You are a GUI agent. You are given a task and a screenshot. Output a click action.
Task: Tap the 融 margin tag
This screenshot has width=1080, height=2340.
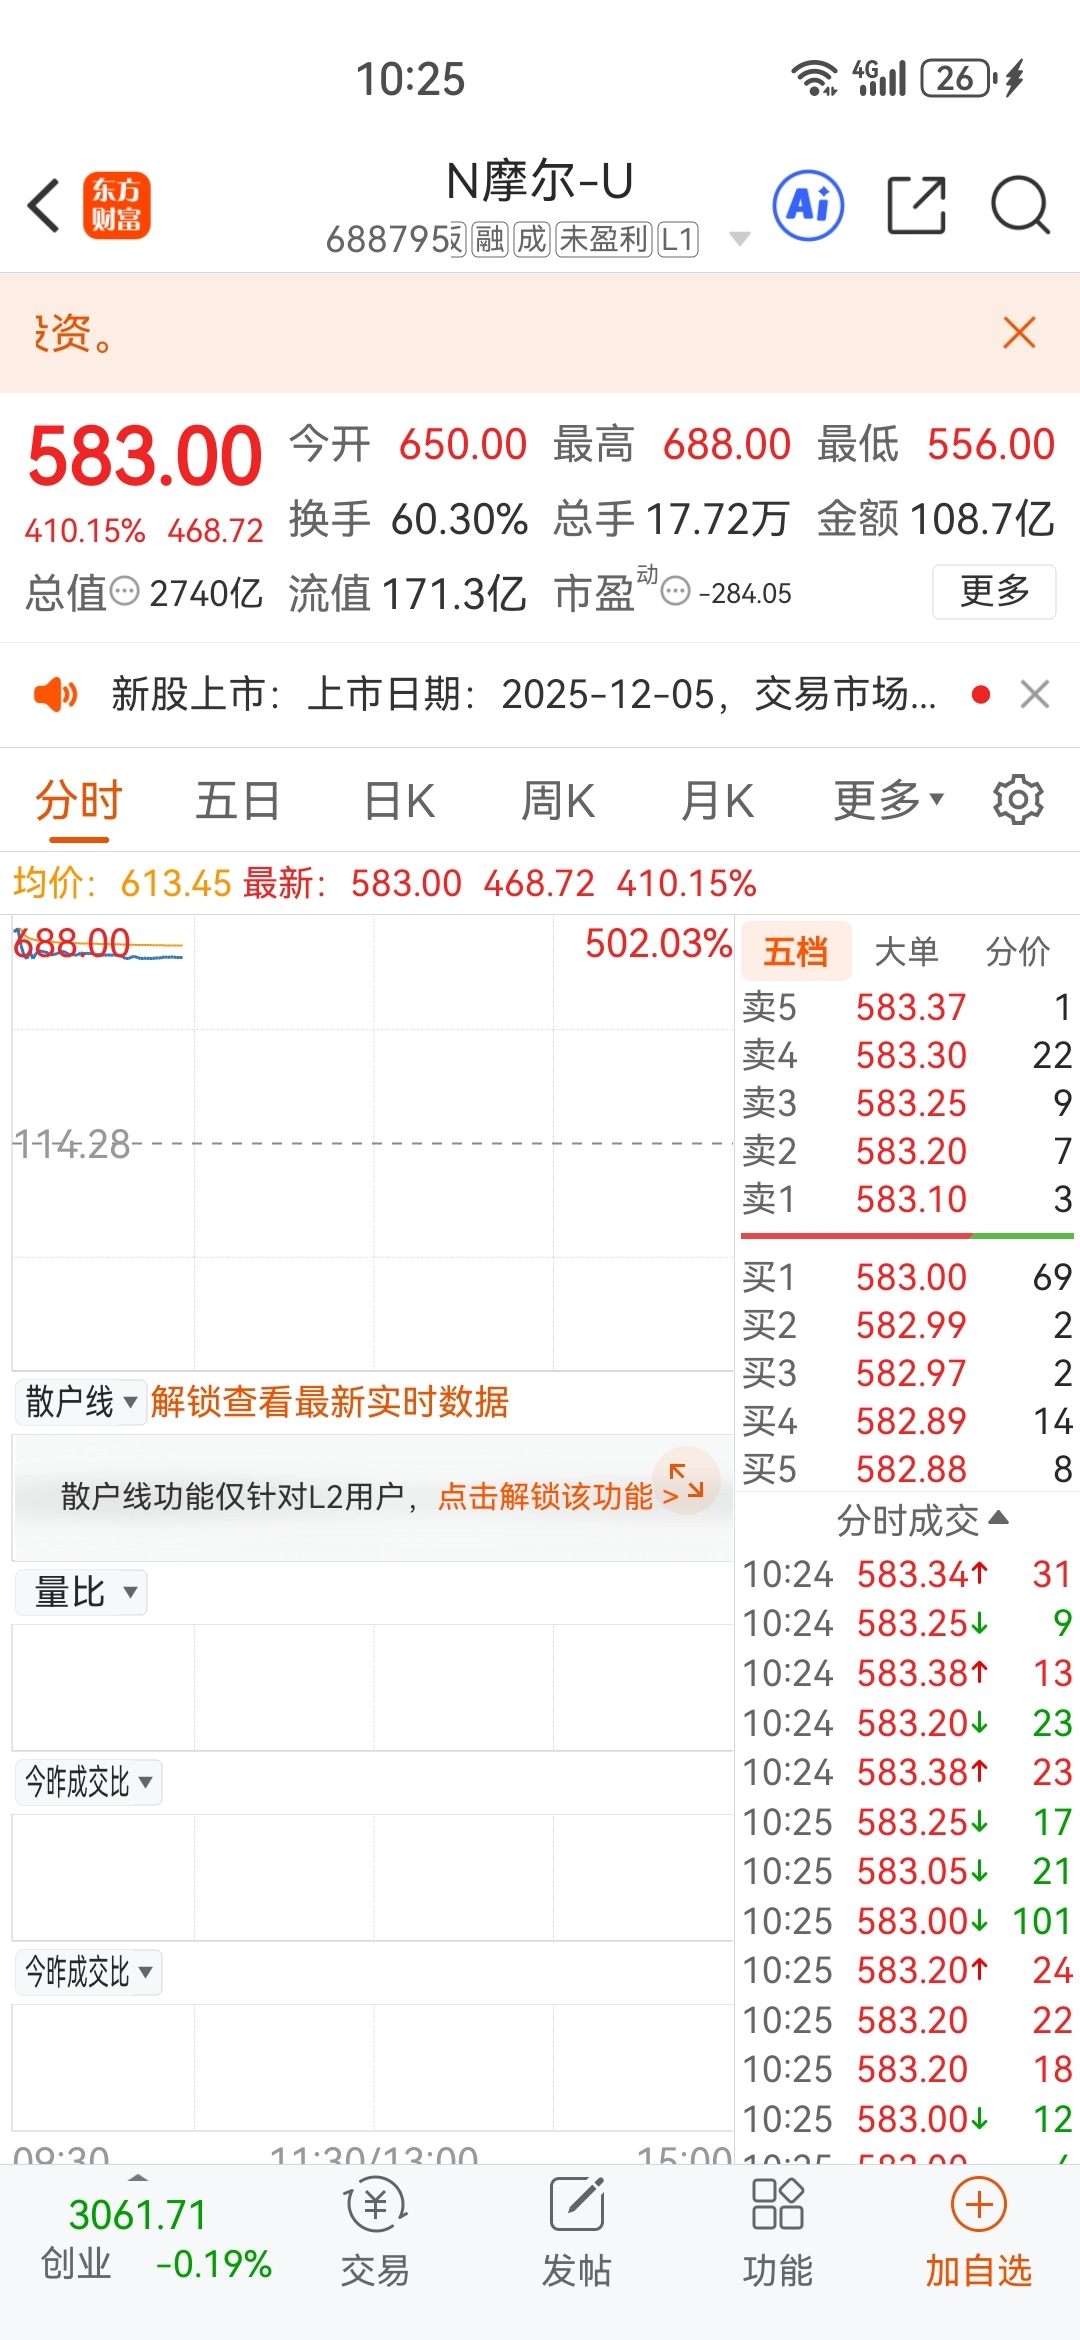click(490, 239)
